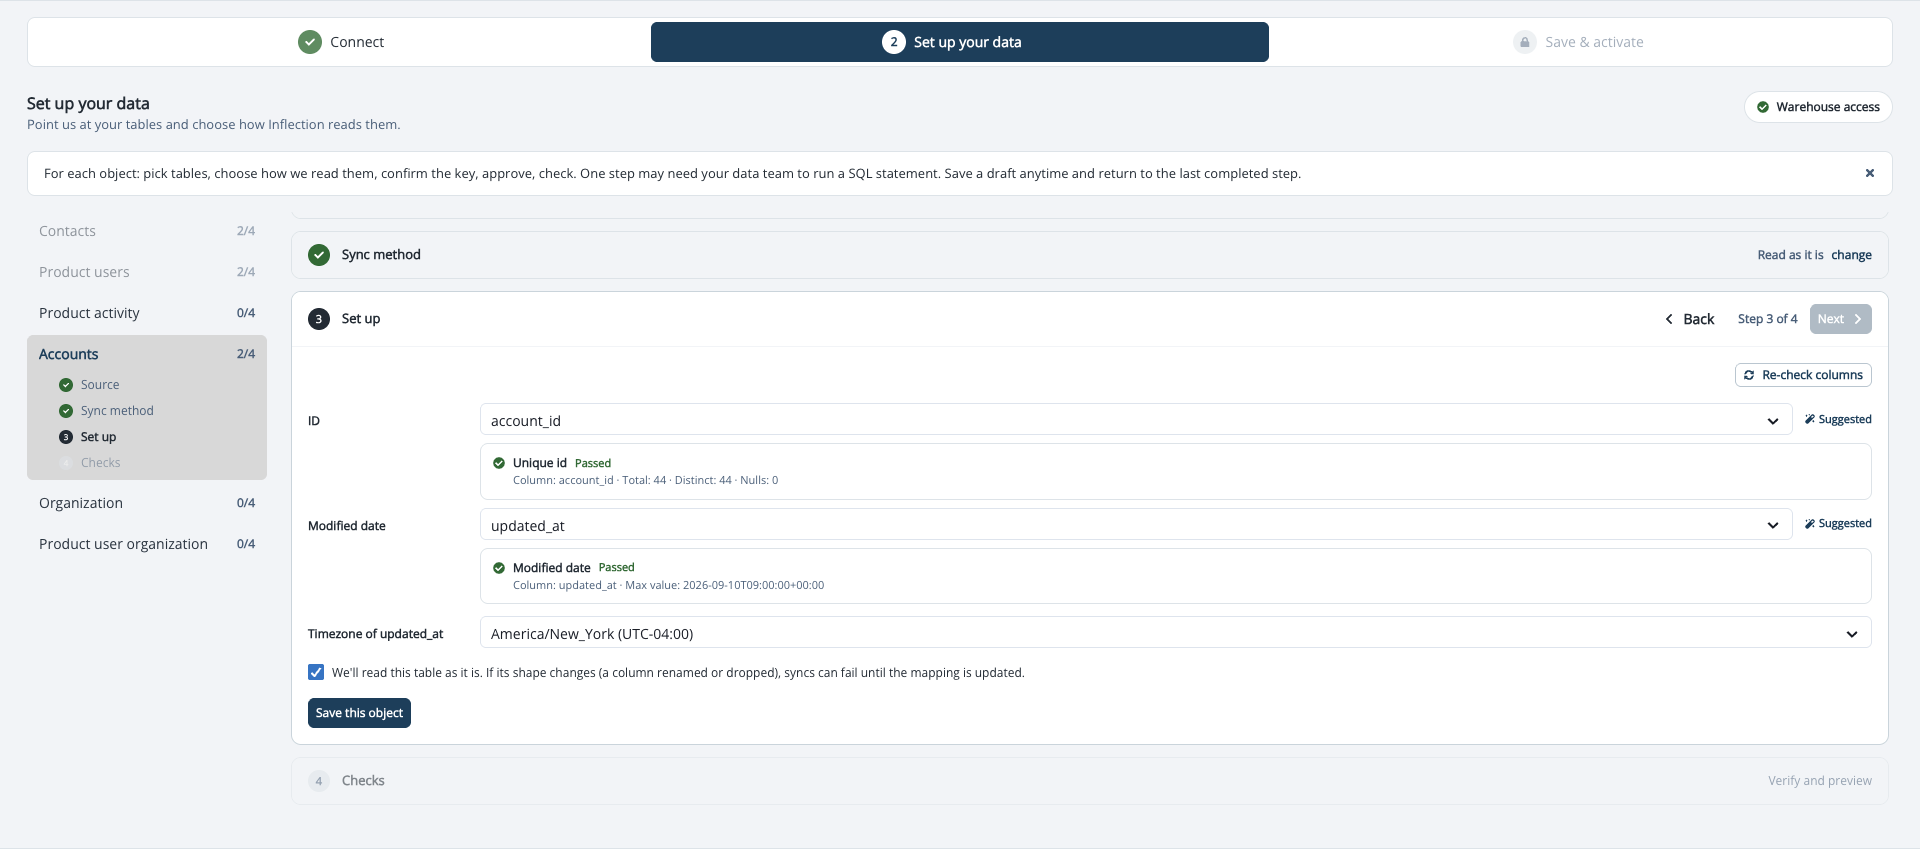Click the Verify and preview text
The width and height of the screenshot is (1920, 850).
[1819, 781]
